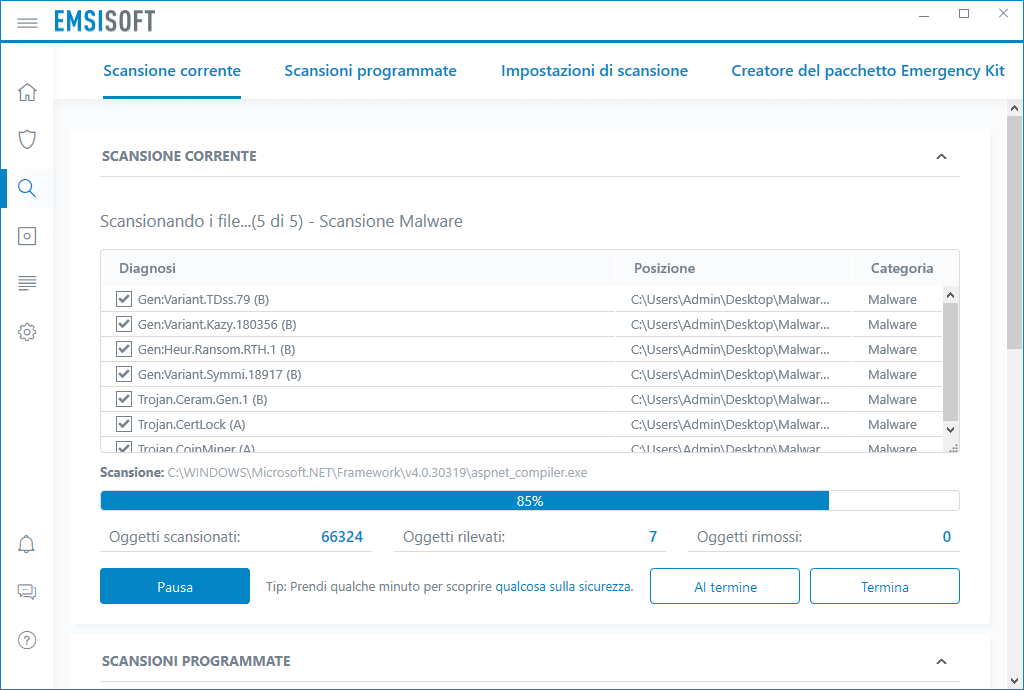Uncheck Gen:Variant.TDss.79 detection
1024x690 pixels.
coord(123,299)
